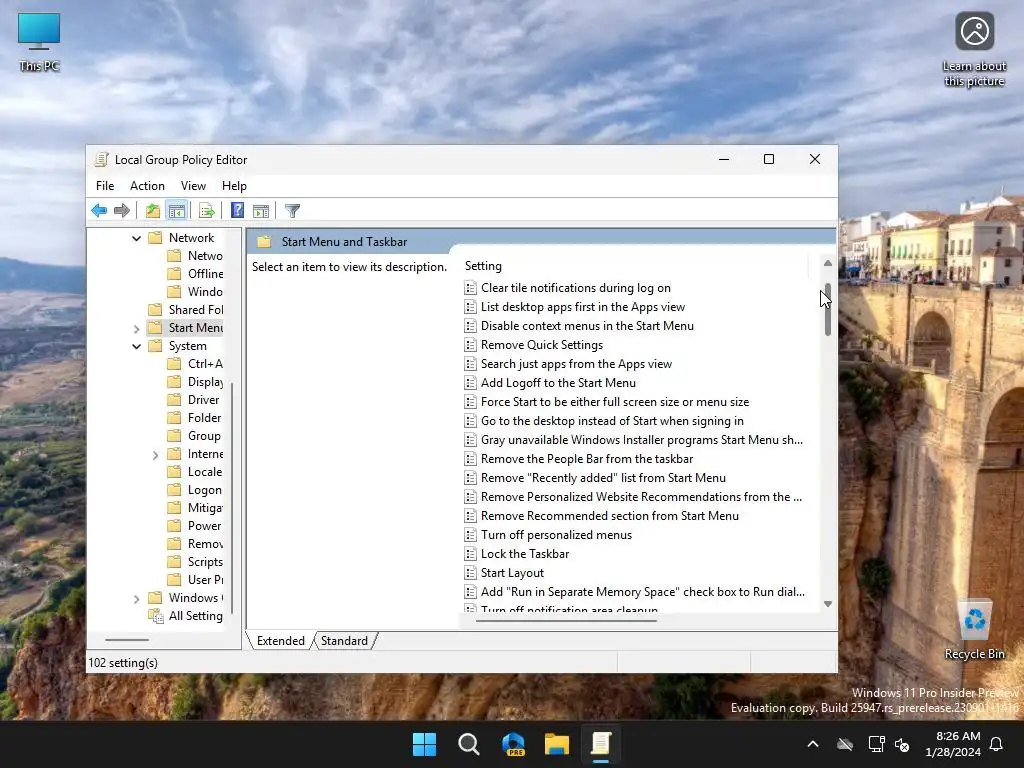This screenshot has width=1024, height=768.
Task: Open the View menu
Action: (193, 186)
